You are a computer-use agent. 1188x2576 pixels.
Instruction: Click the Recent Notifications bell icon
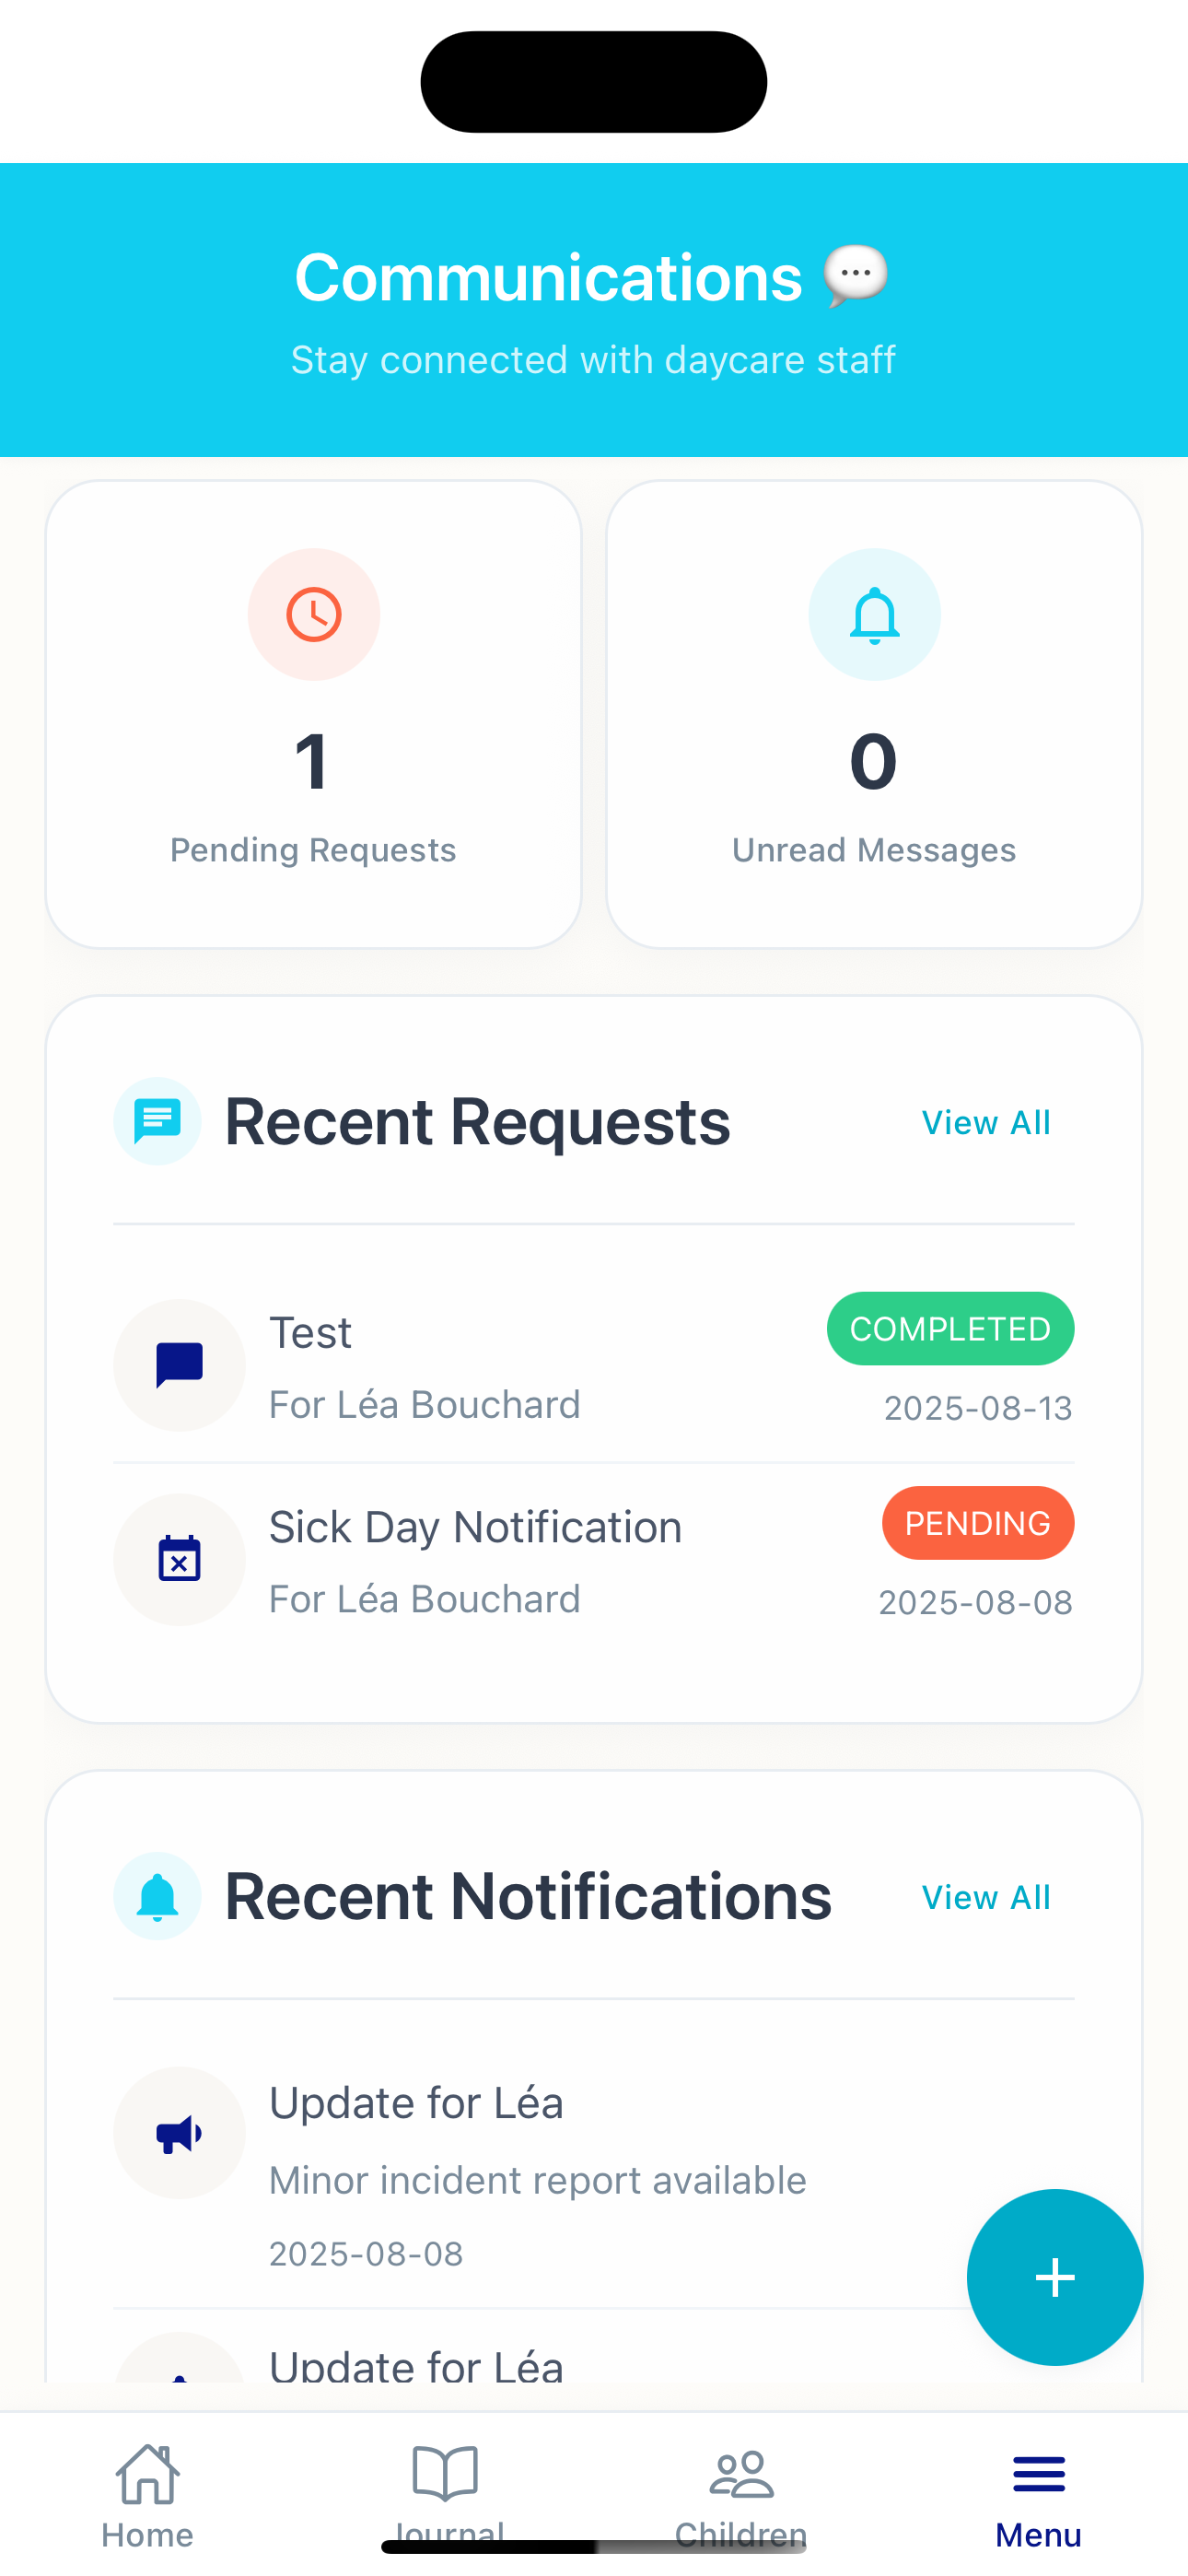pyautogui.click(x=157, y=1896)
